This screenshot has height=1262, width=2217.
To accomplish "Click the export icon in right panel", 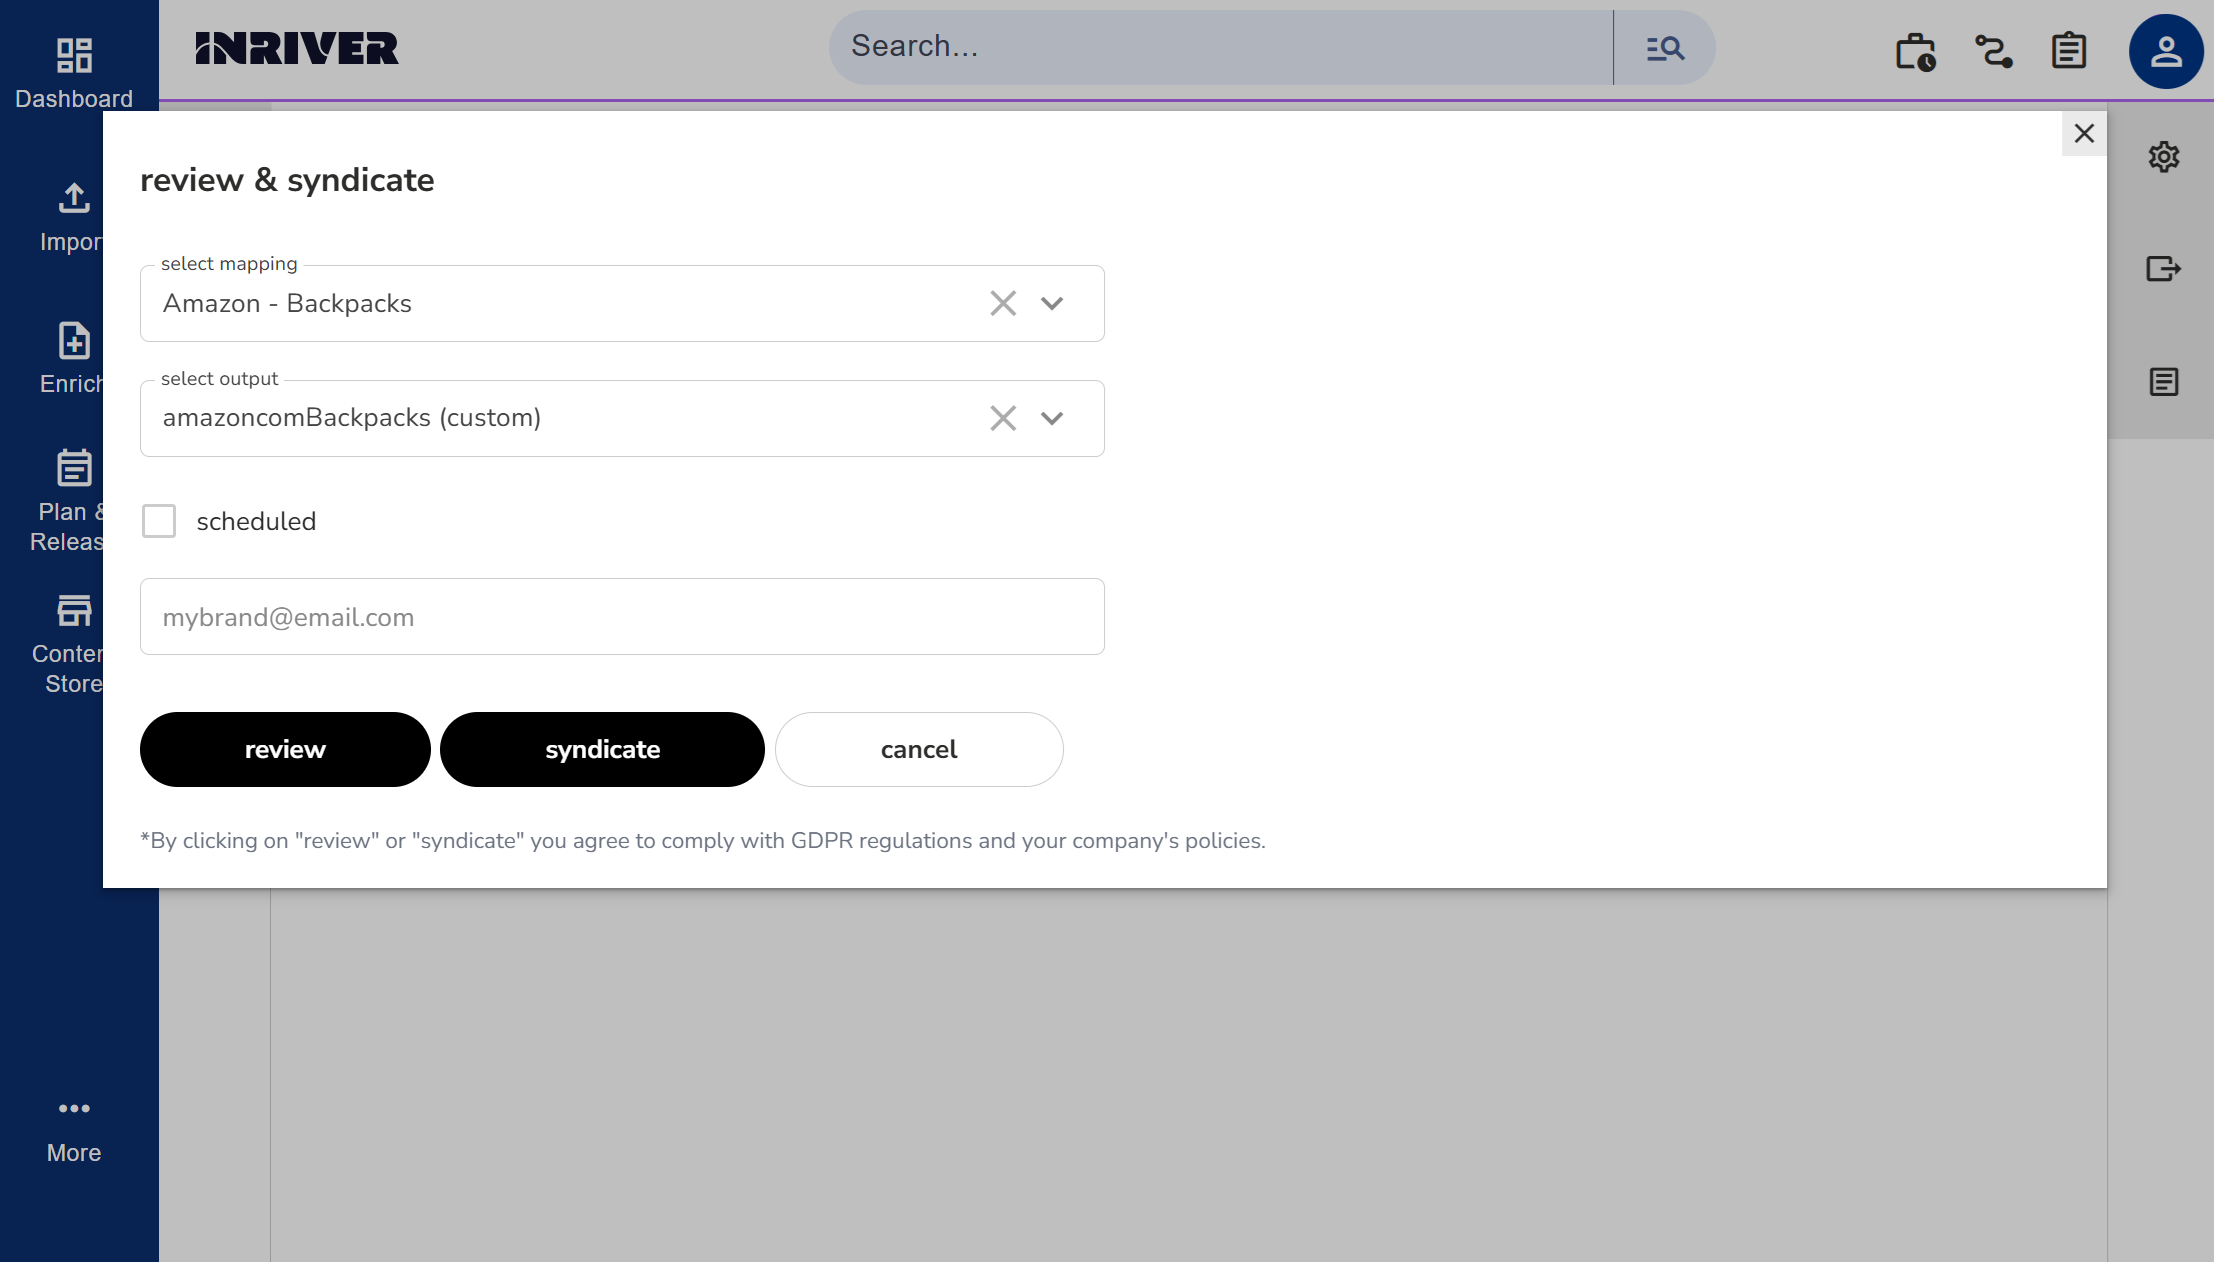I will pyautogui.click(x=2164, y=269).
